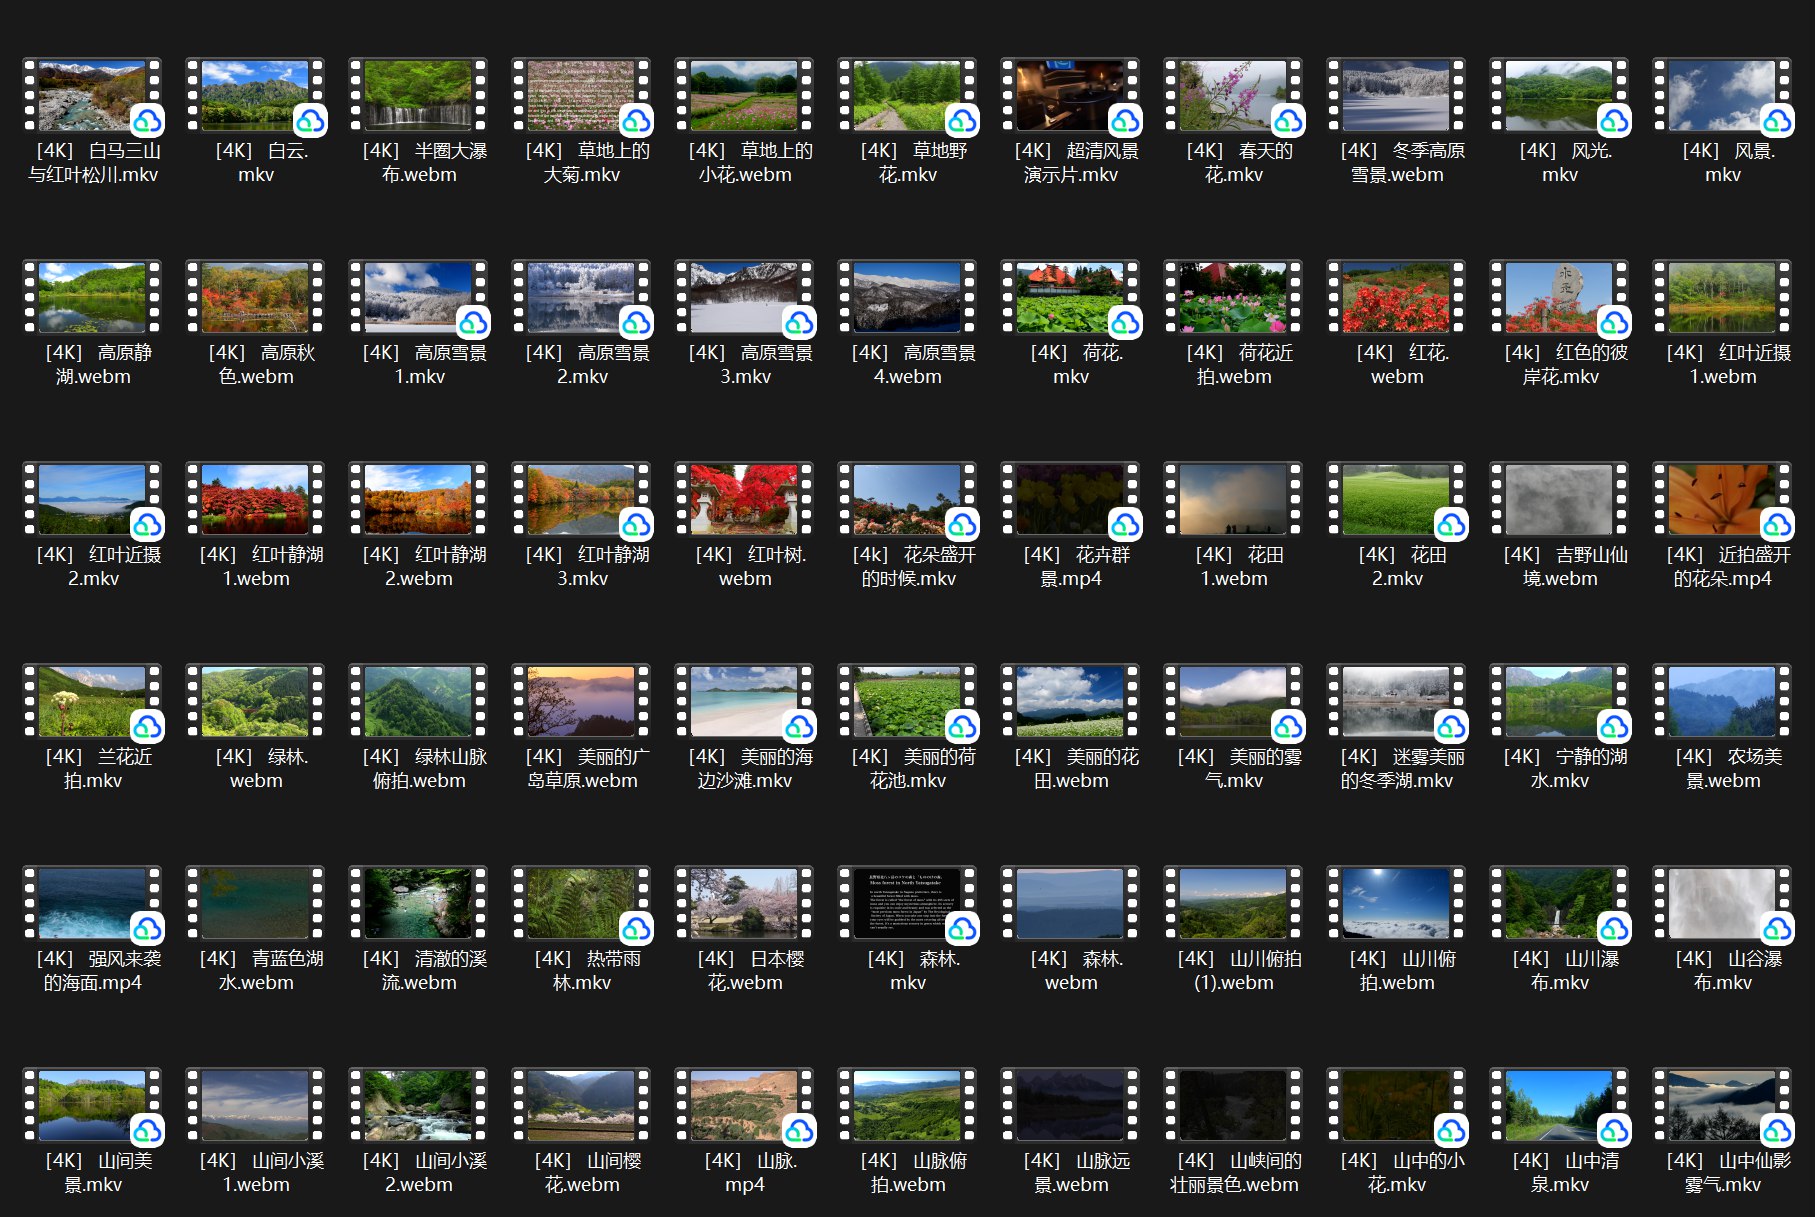1815x1217 pixels.
Task: Click the file name 冬季高原雪景.webm
Action: 1397,163
